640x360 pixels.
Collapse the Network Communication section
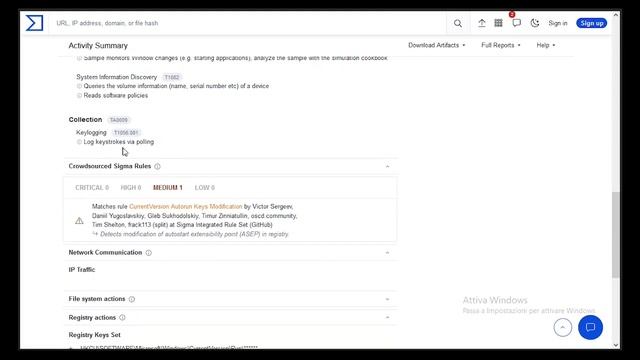(387, 253)
